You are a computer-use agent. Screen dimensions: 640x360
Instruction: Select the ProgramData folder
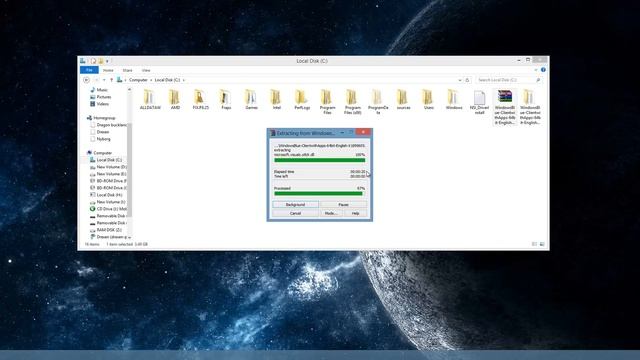(x=378, y=102)
